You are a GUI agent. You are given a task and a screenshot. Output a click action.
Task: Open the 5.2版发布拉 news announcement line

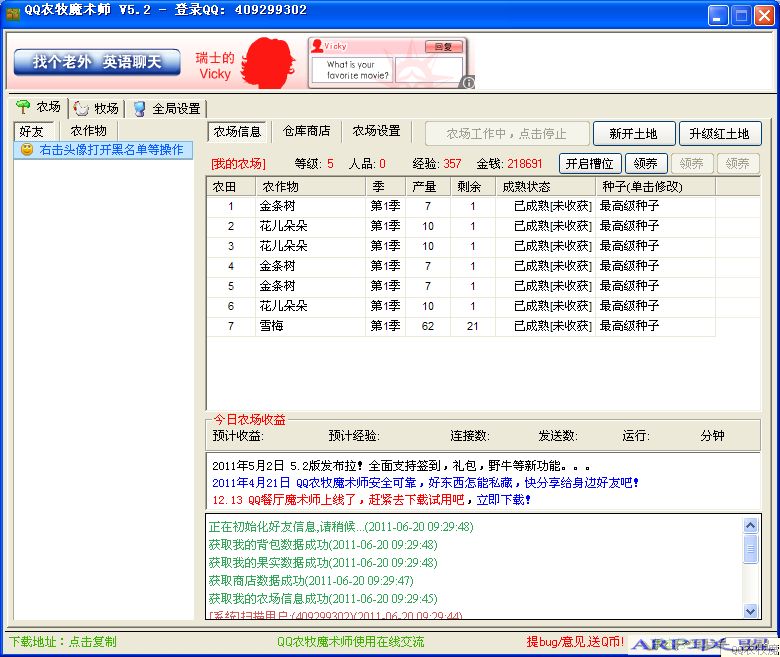(401, 466)
